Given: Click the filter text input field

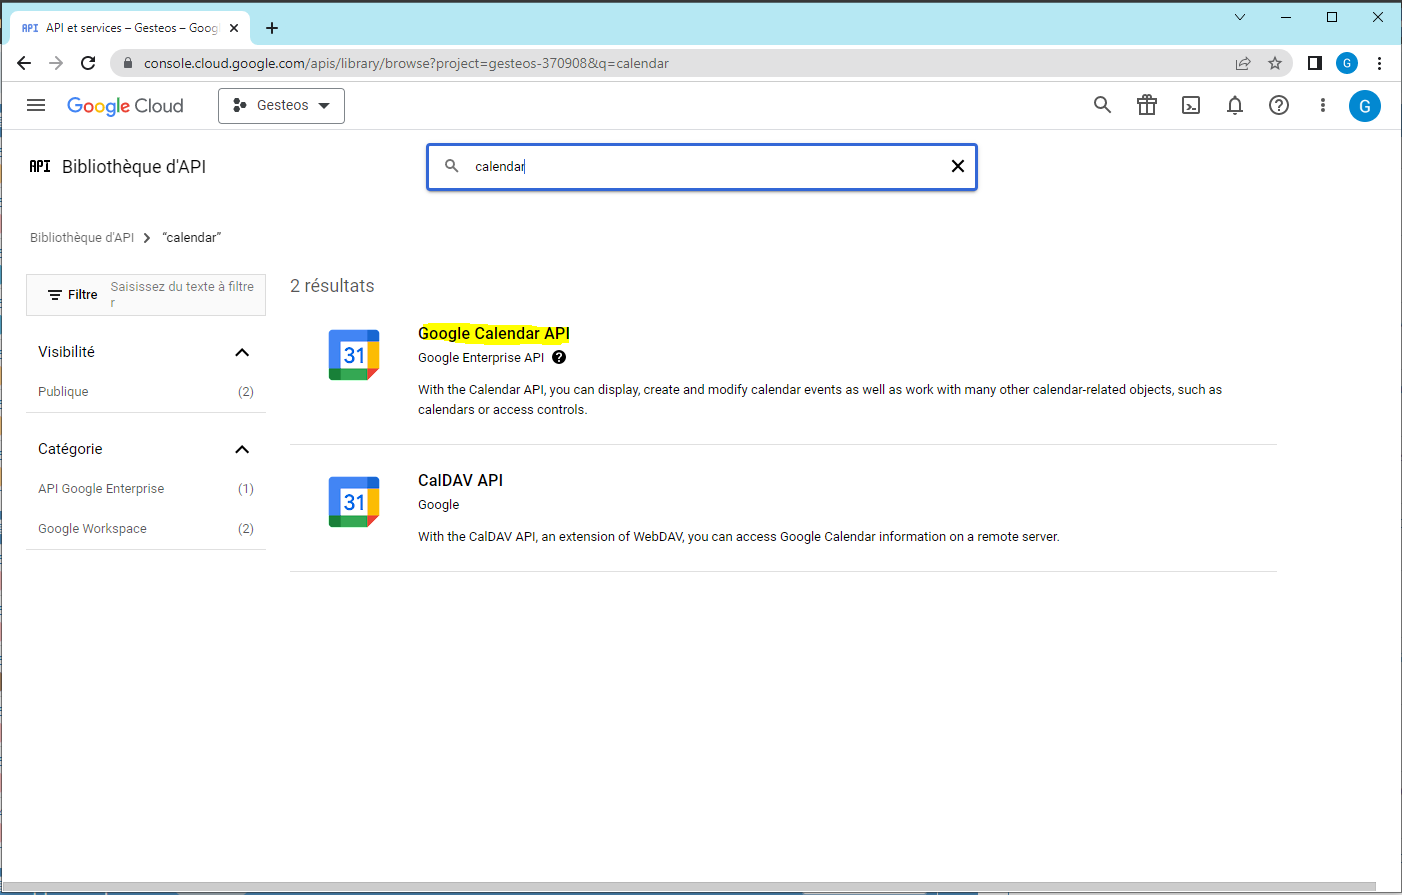Looking at the screenshot, I should 182,294.
